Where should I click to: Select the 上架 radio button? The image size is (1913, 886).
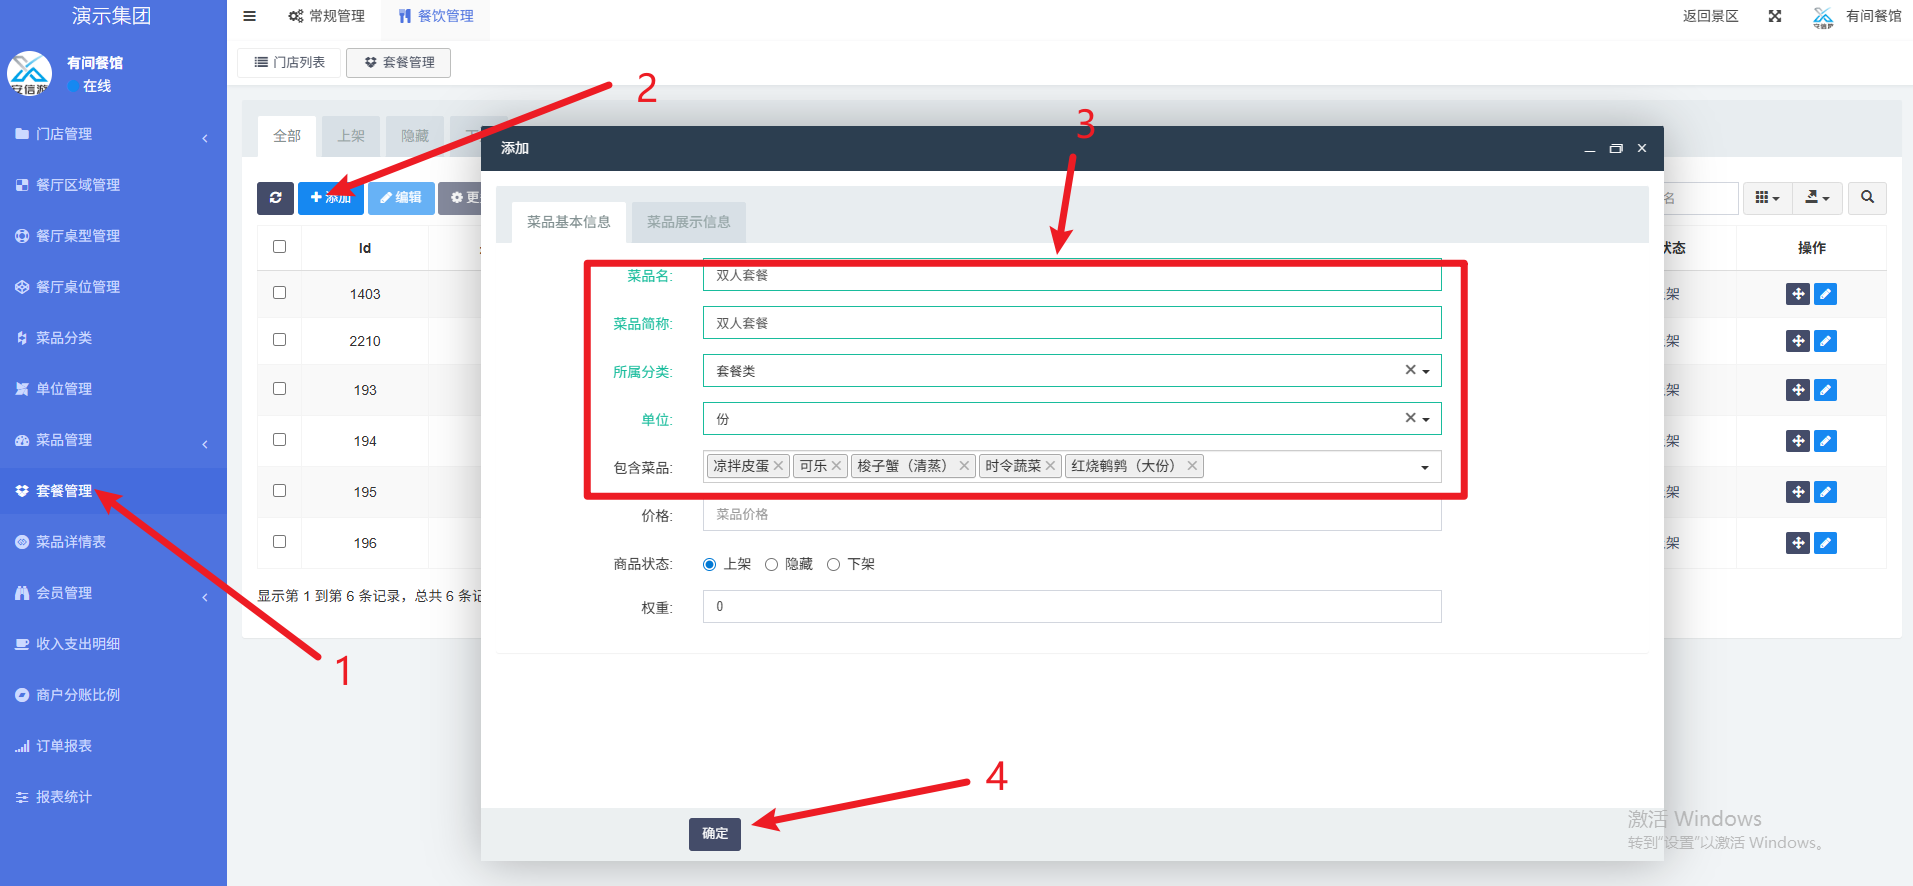[x=709, y=564]
